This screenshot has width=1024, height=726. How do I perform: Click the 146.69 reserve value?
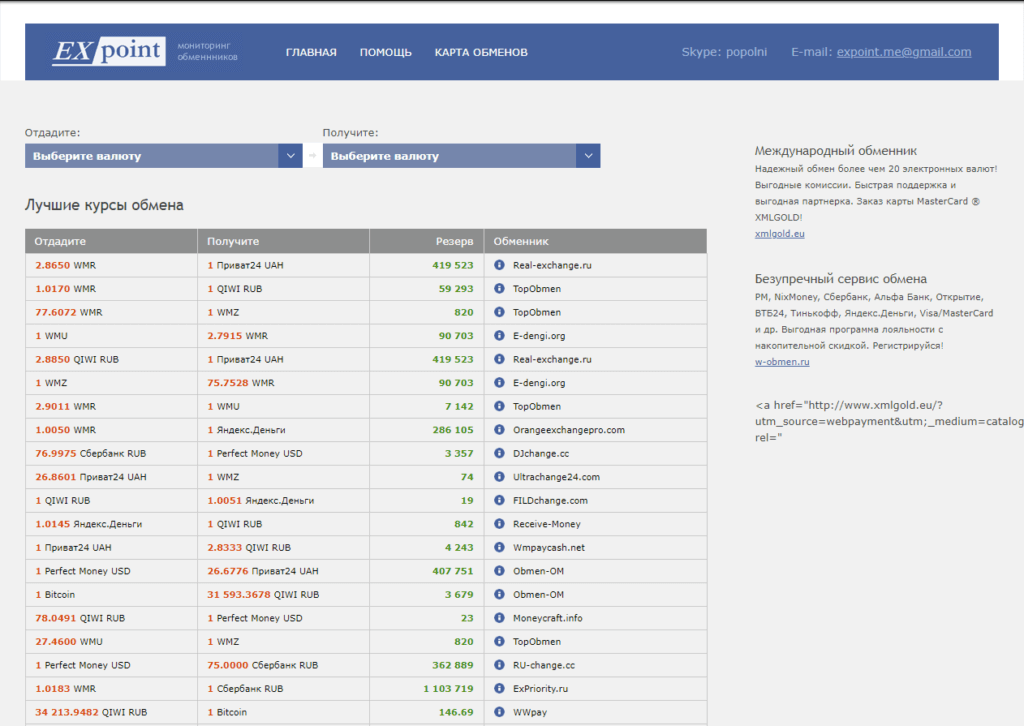(x=456, y=712)
